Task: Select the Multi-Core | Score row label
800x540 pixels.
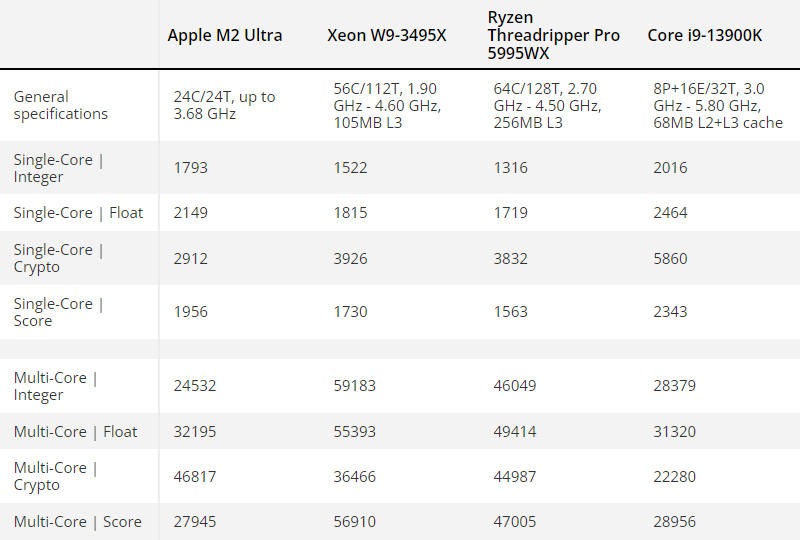Action: click(x=77, y=521)
